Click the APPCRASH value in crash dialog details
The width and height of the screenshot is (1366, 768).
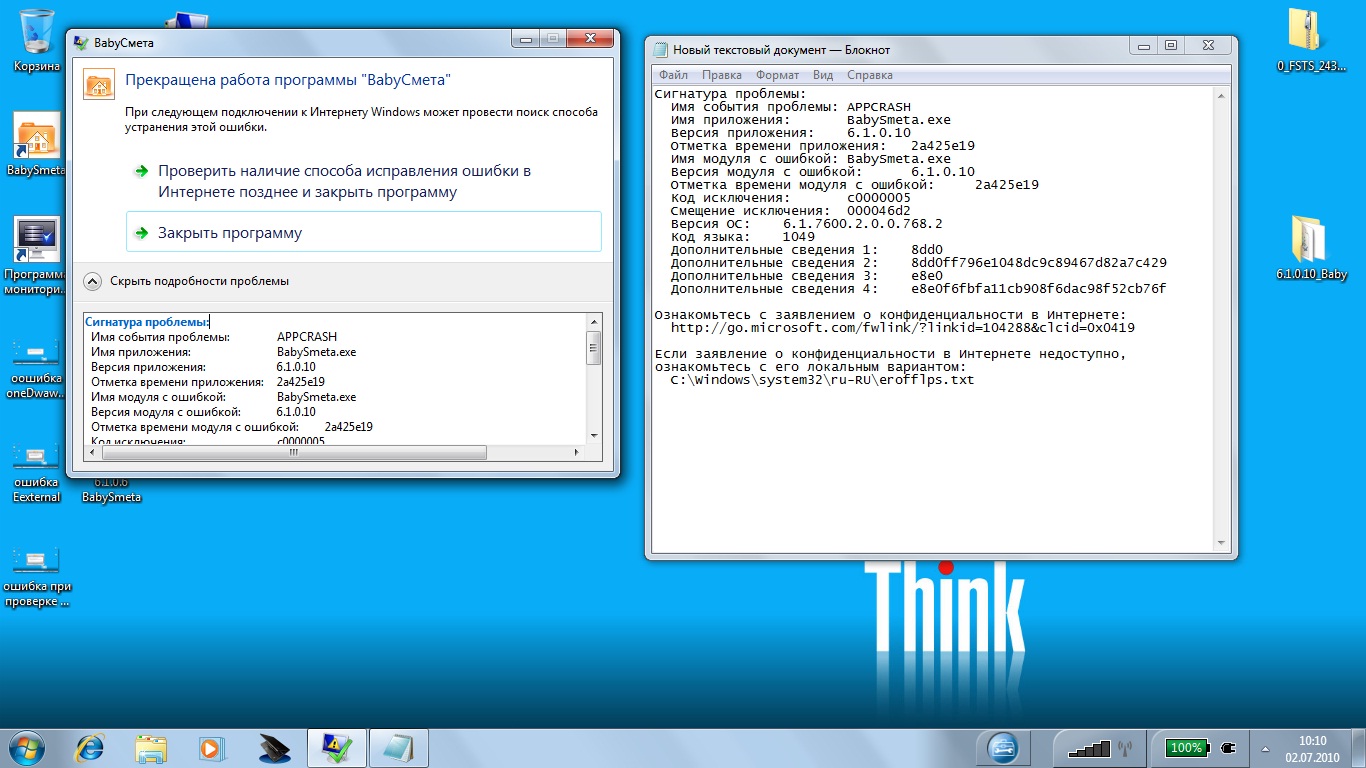click(307, 337)
